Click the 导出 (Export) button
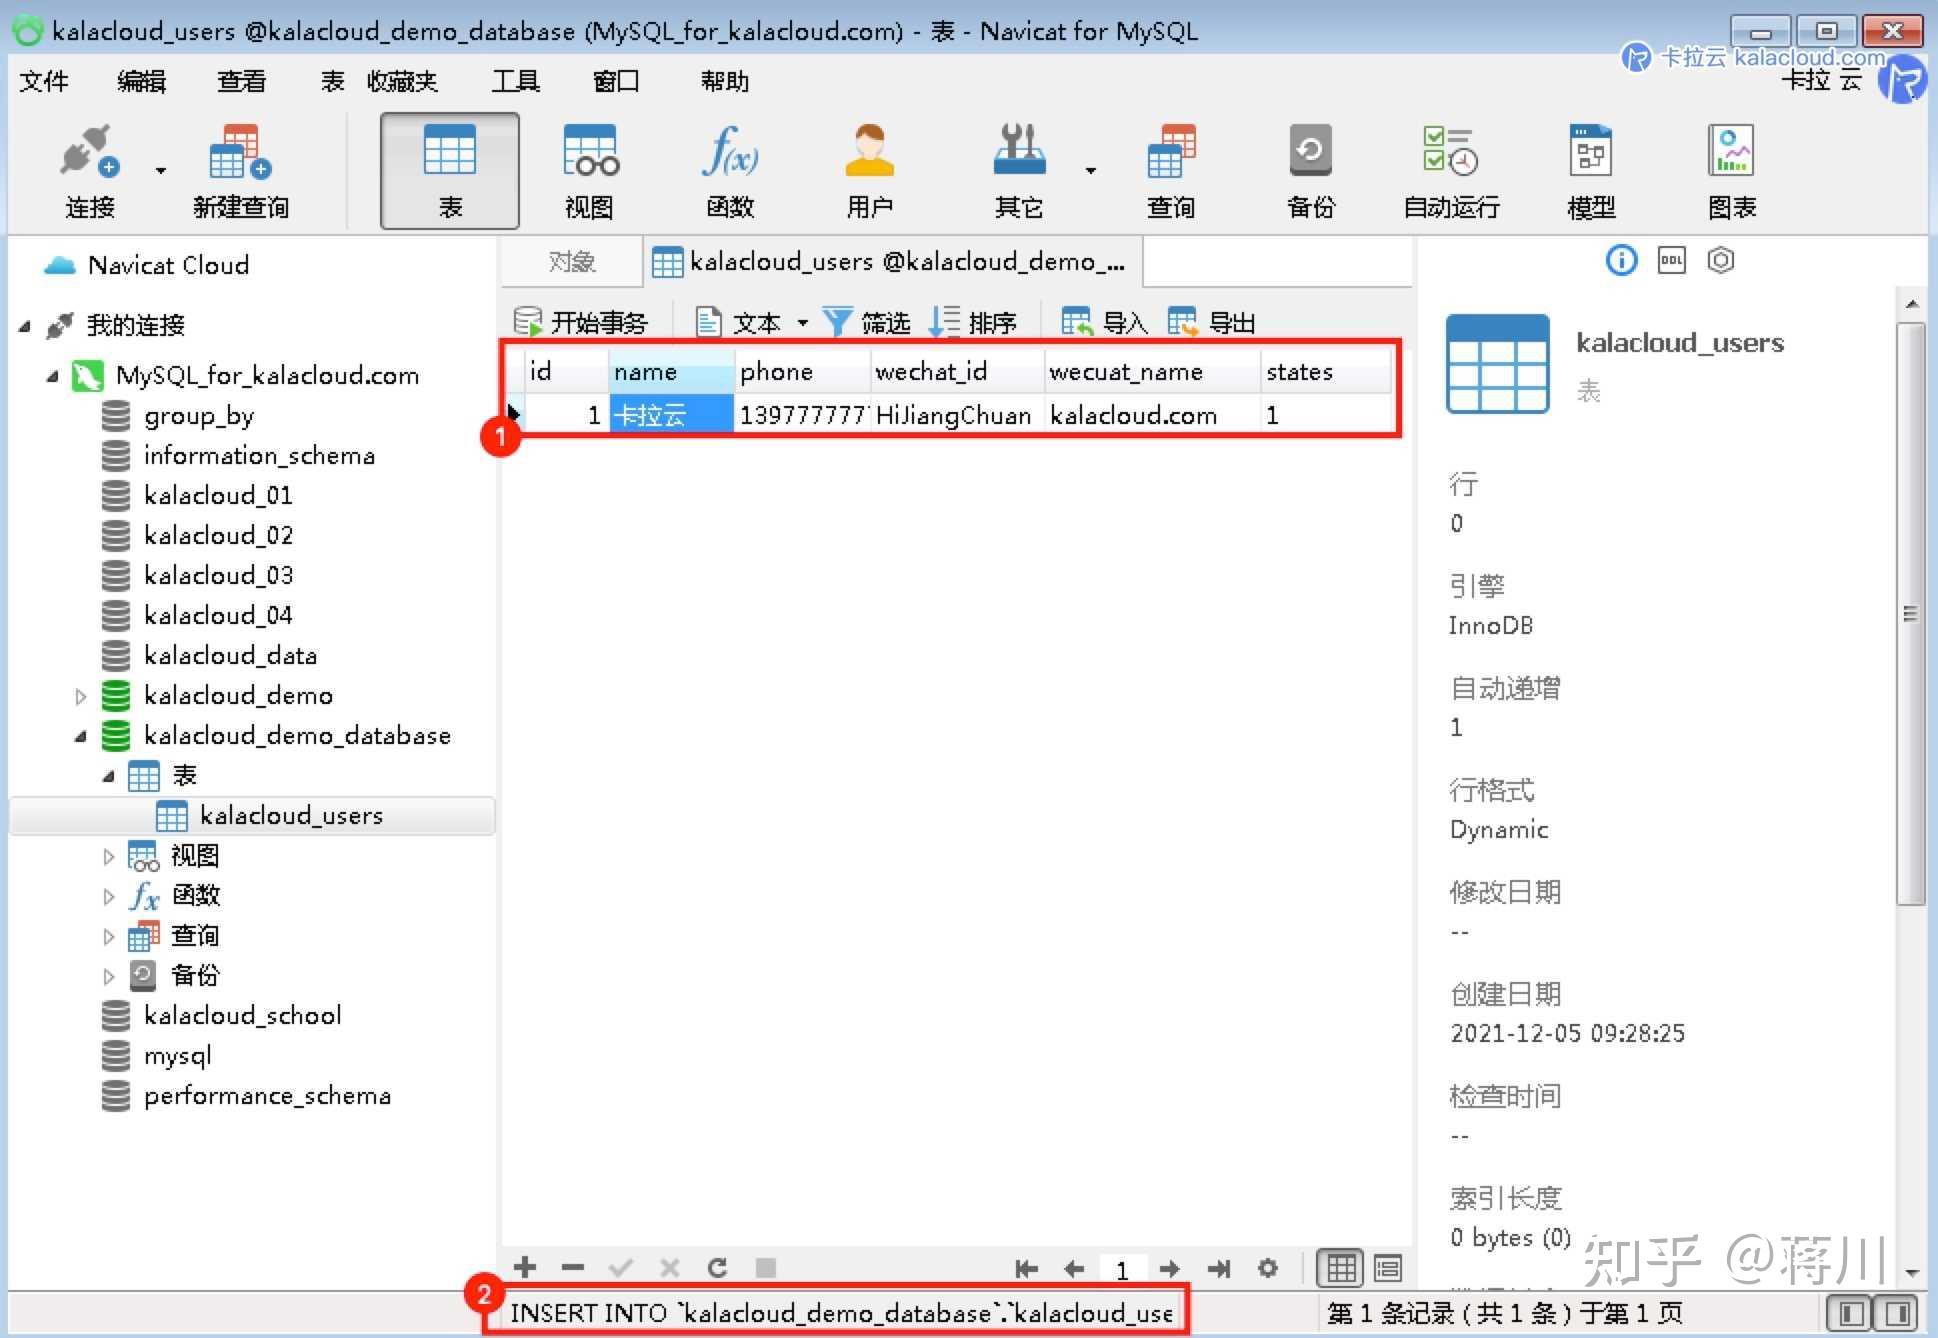Screen dimensions: 1938x1338 point(1213,322)
